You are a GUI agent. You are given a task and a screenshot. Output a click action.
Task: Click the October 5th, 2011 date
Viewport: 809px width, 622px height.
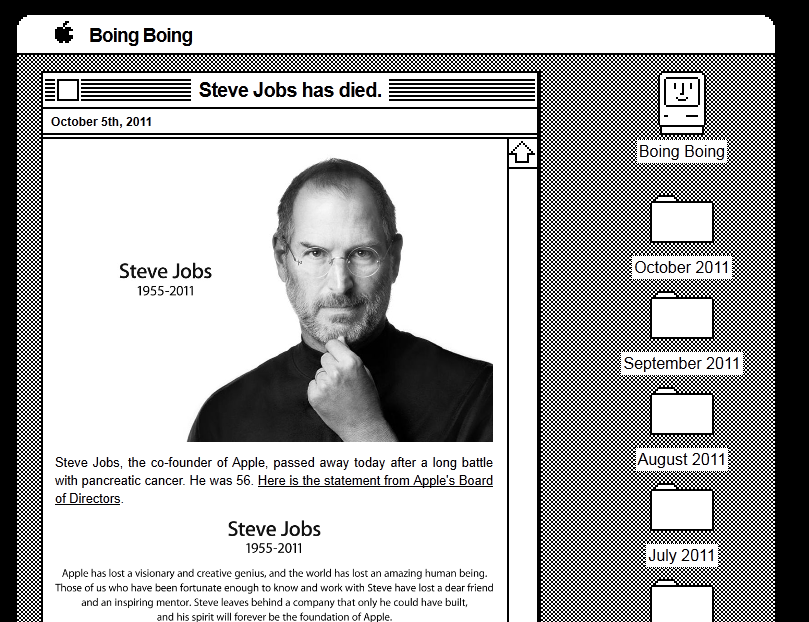101,122
